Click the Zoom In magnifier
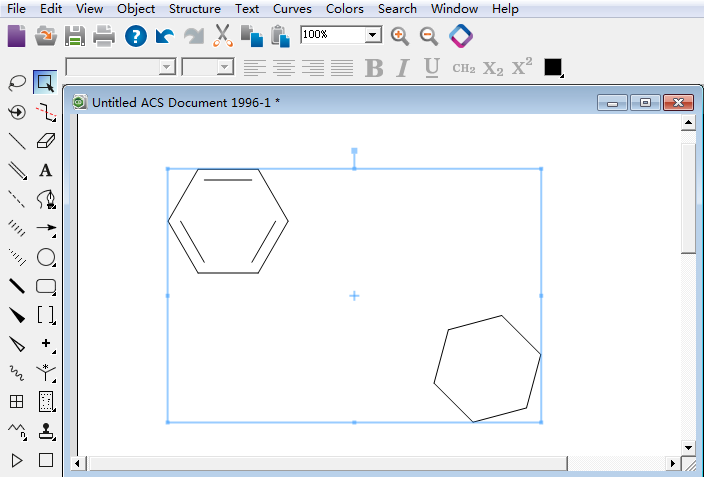 click(400, 36)
